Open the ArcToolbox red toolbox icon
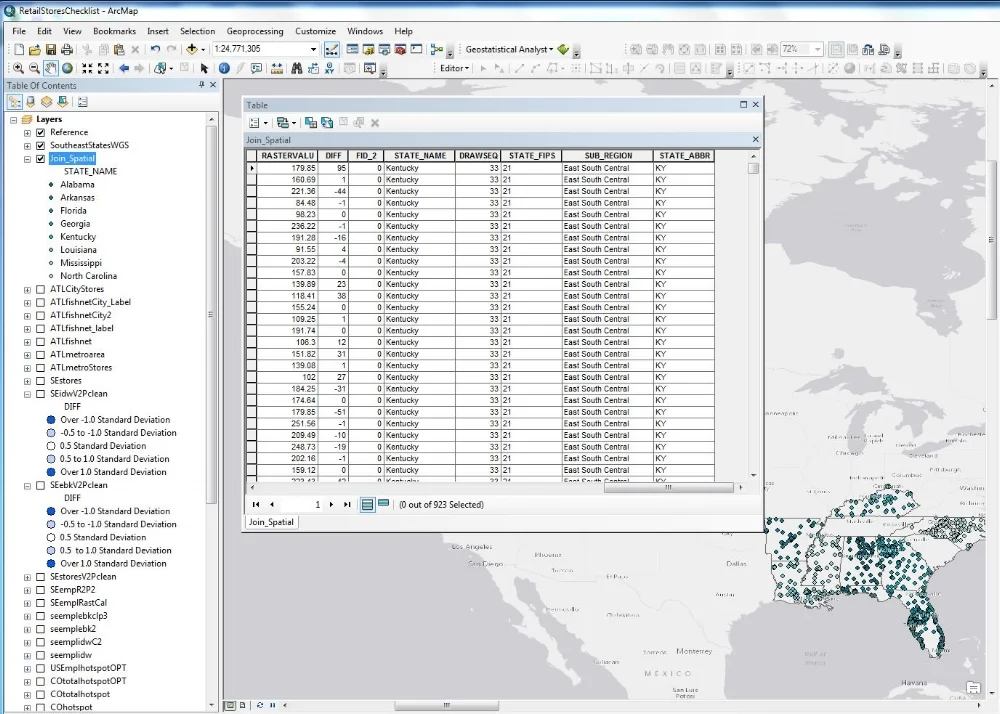1000x714 pixels. click(401, 49)
